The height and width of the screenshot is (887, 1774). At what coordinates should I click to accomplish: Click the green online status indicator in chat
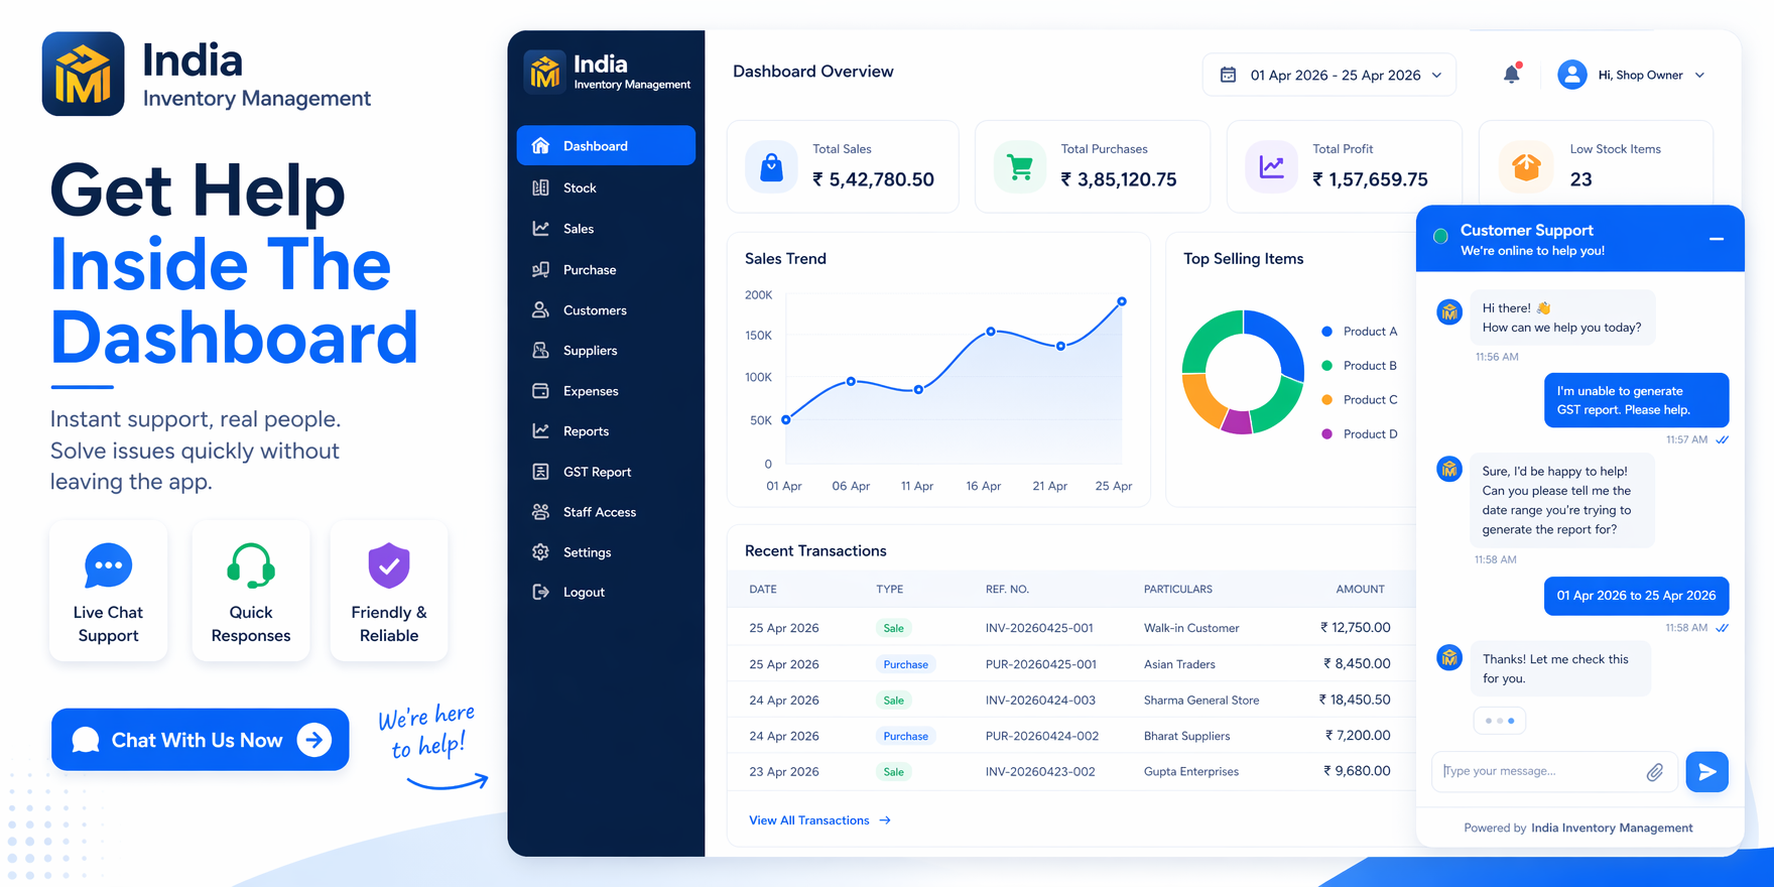click(1441, 237)
